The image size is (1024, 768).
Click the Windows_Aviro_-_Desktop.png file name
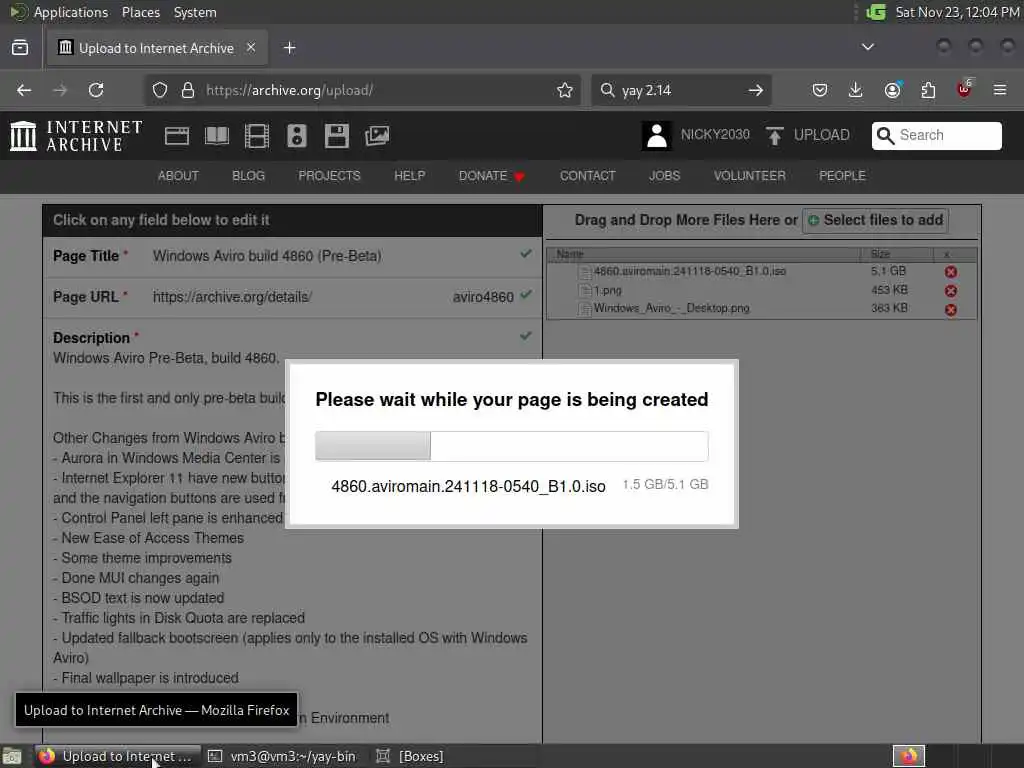tap(671, 308)
